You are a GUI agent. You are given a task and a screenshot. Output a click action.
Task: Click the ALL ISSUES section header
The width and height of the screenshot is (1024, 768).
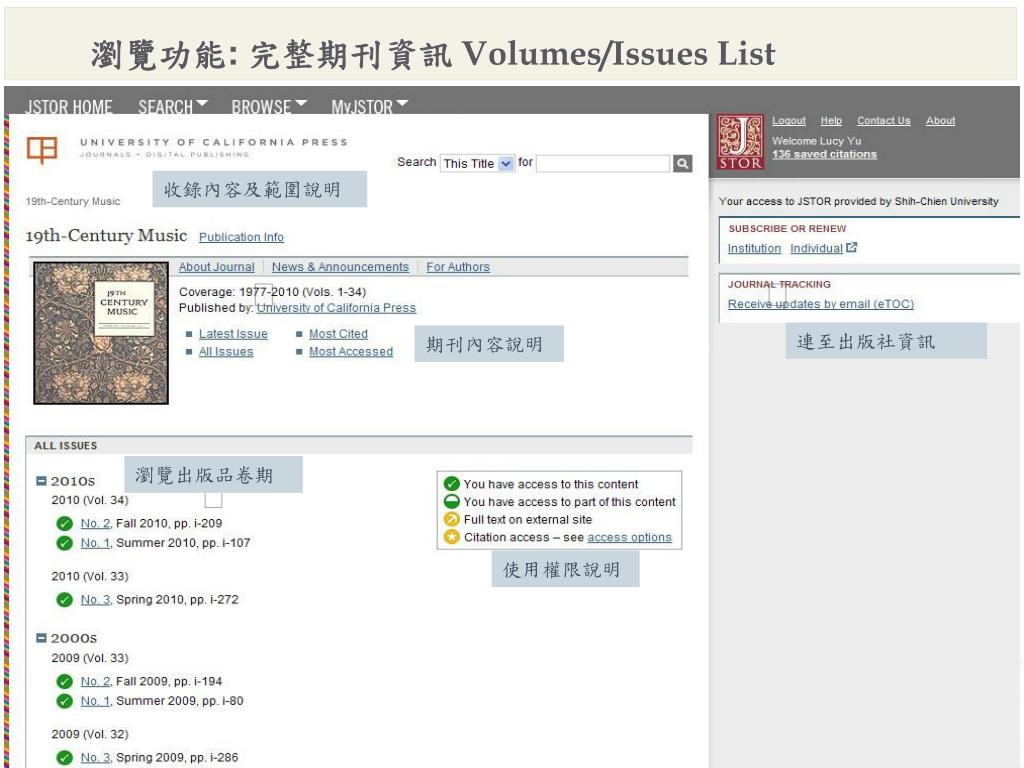click(359, 445)
